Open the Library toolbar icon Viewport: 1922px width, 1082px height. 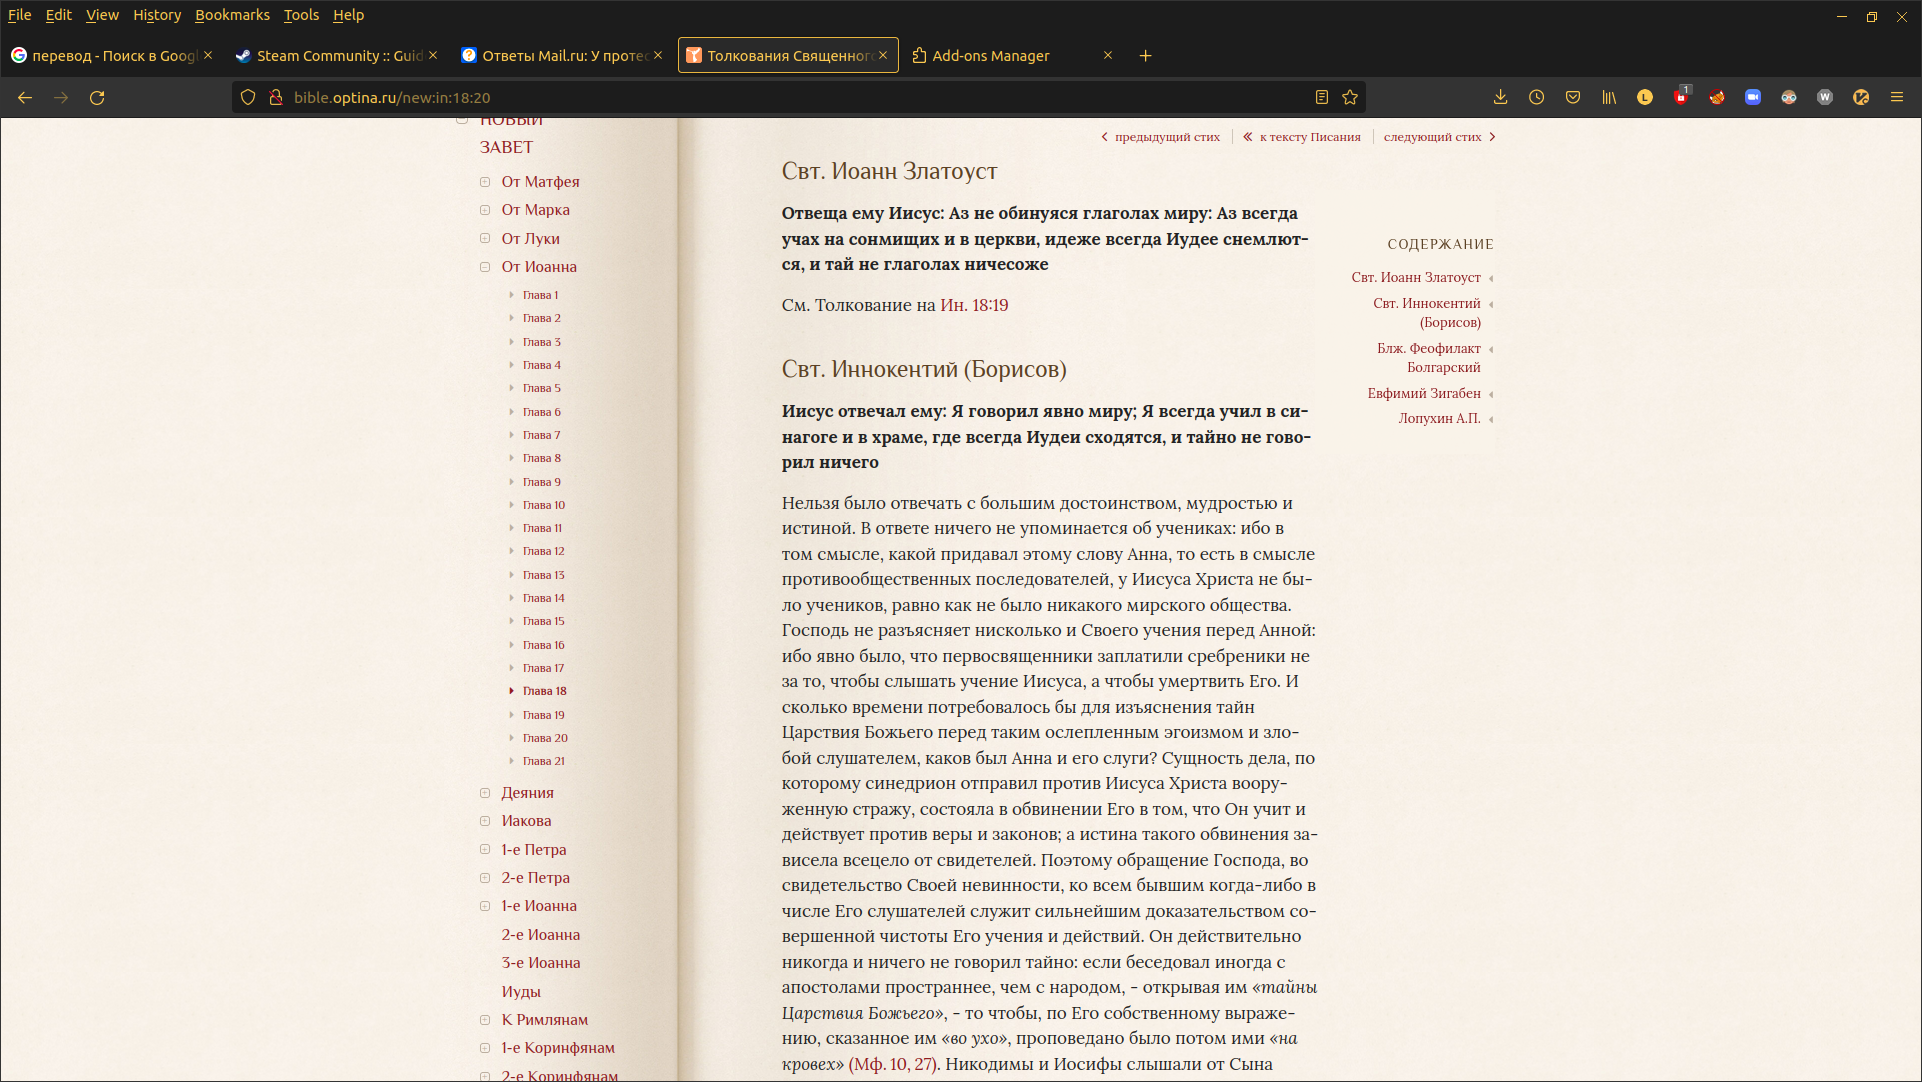(x=1609, y=97)
